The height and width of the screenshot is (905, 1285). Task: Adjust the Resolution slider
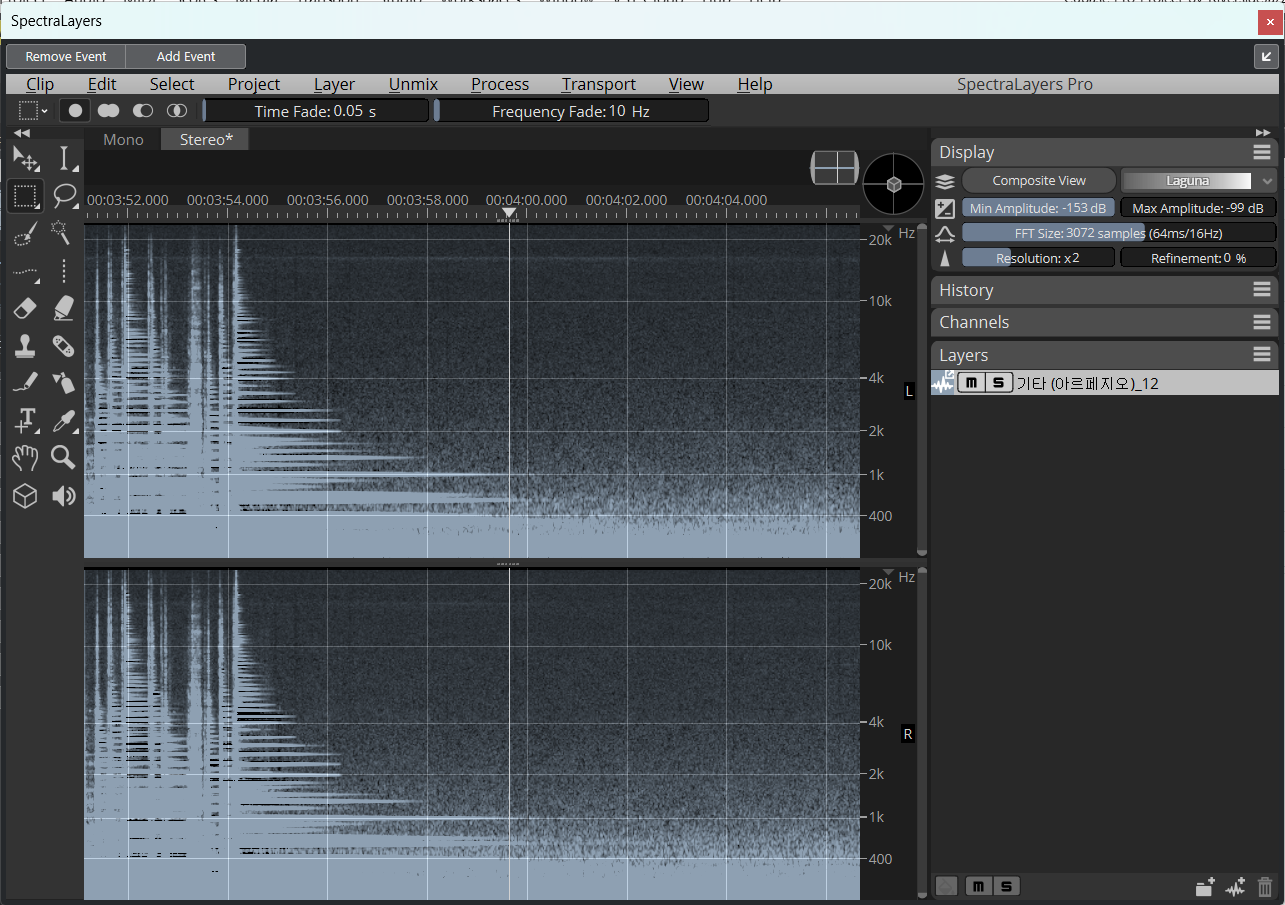click(x=1038, y=258)
